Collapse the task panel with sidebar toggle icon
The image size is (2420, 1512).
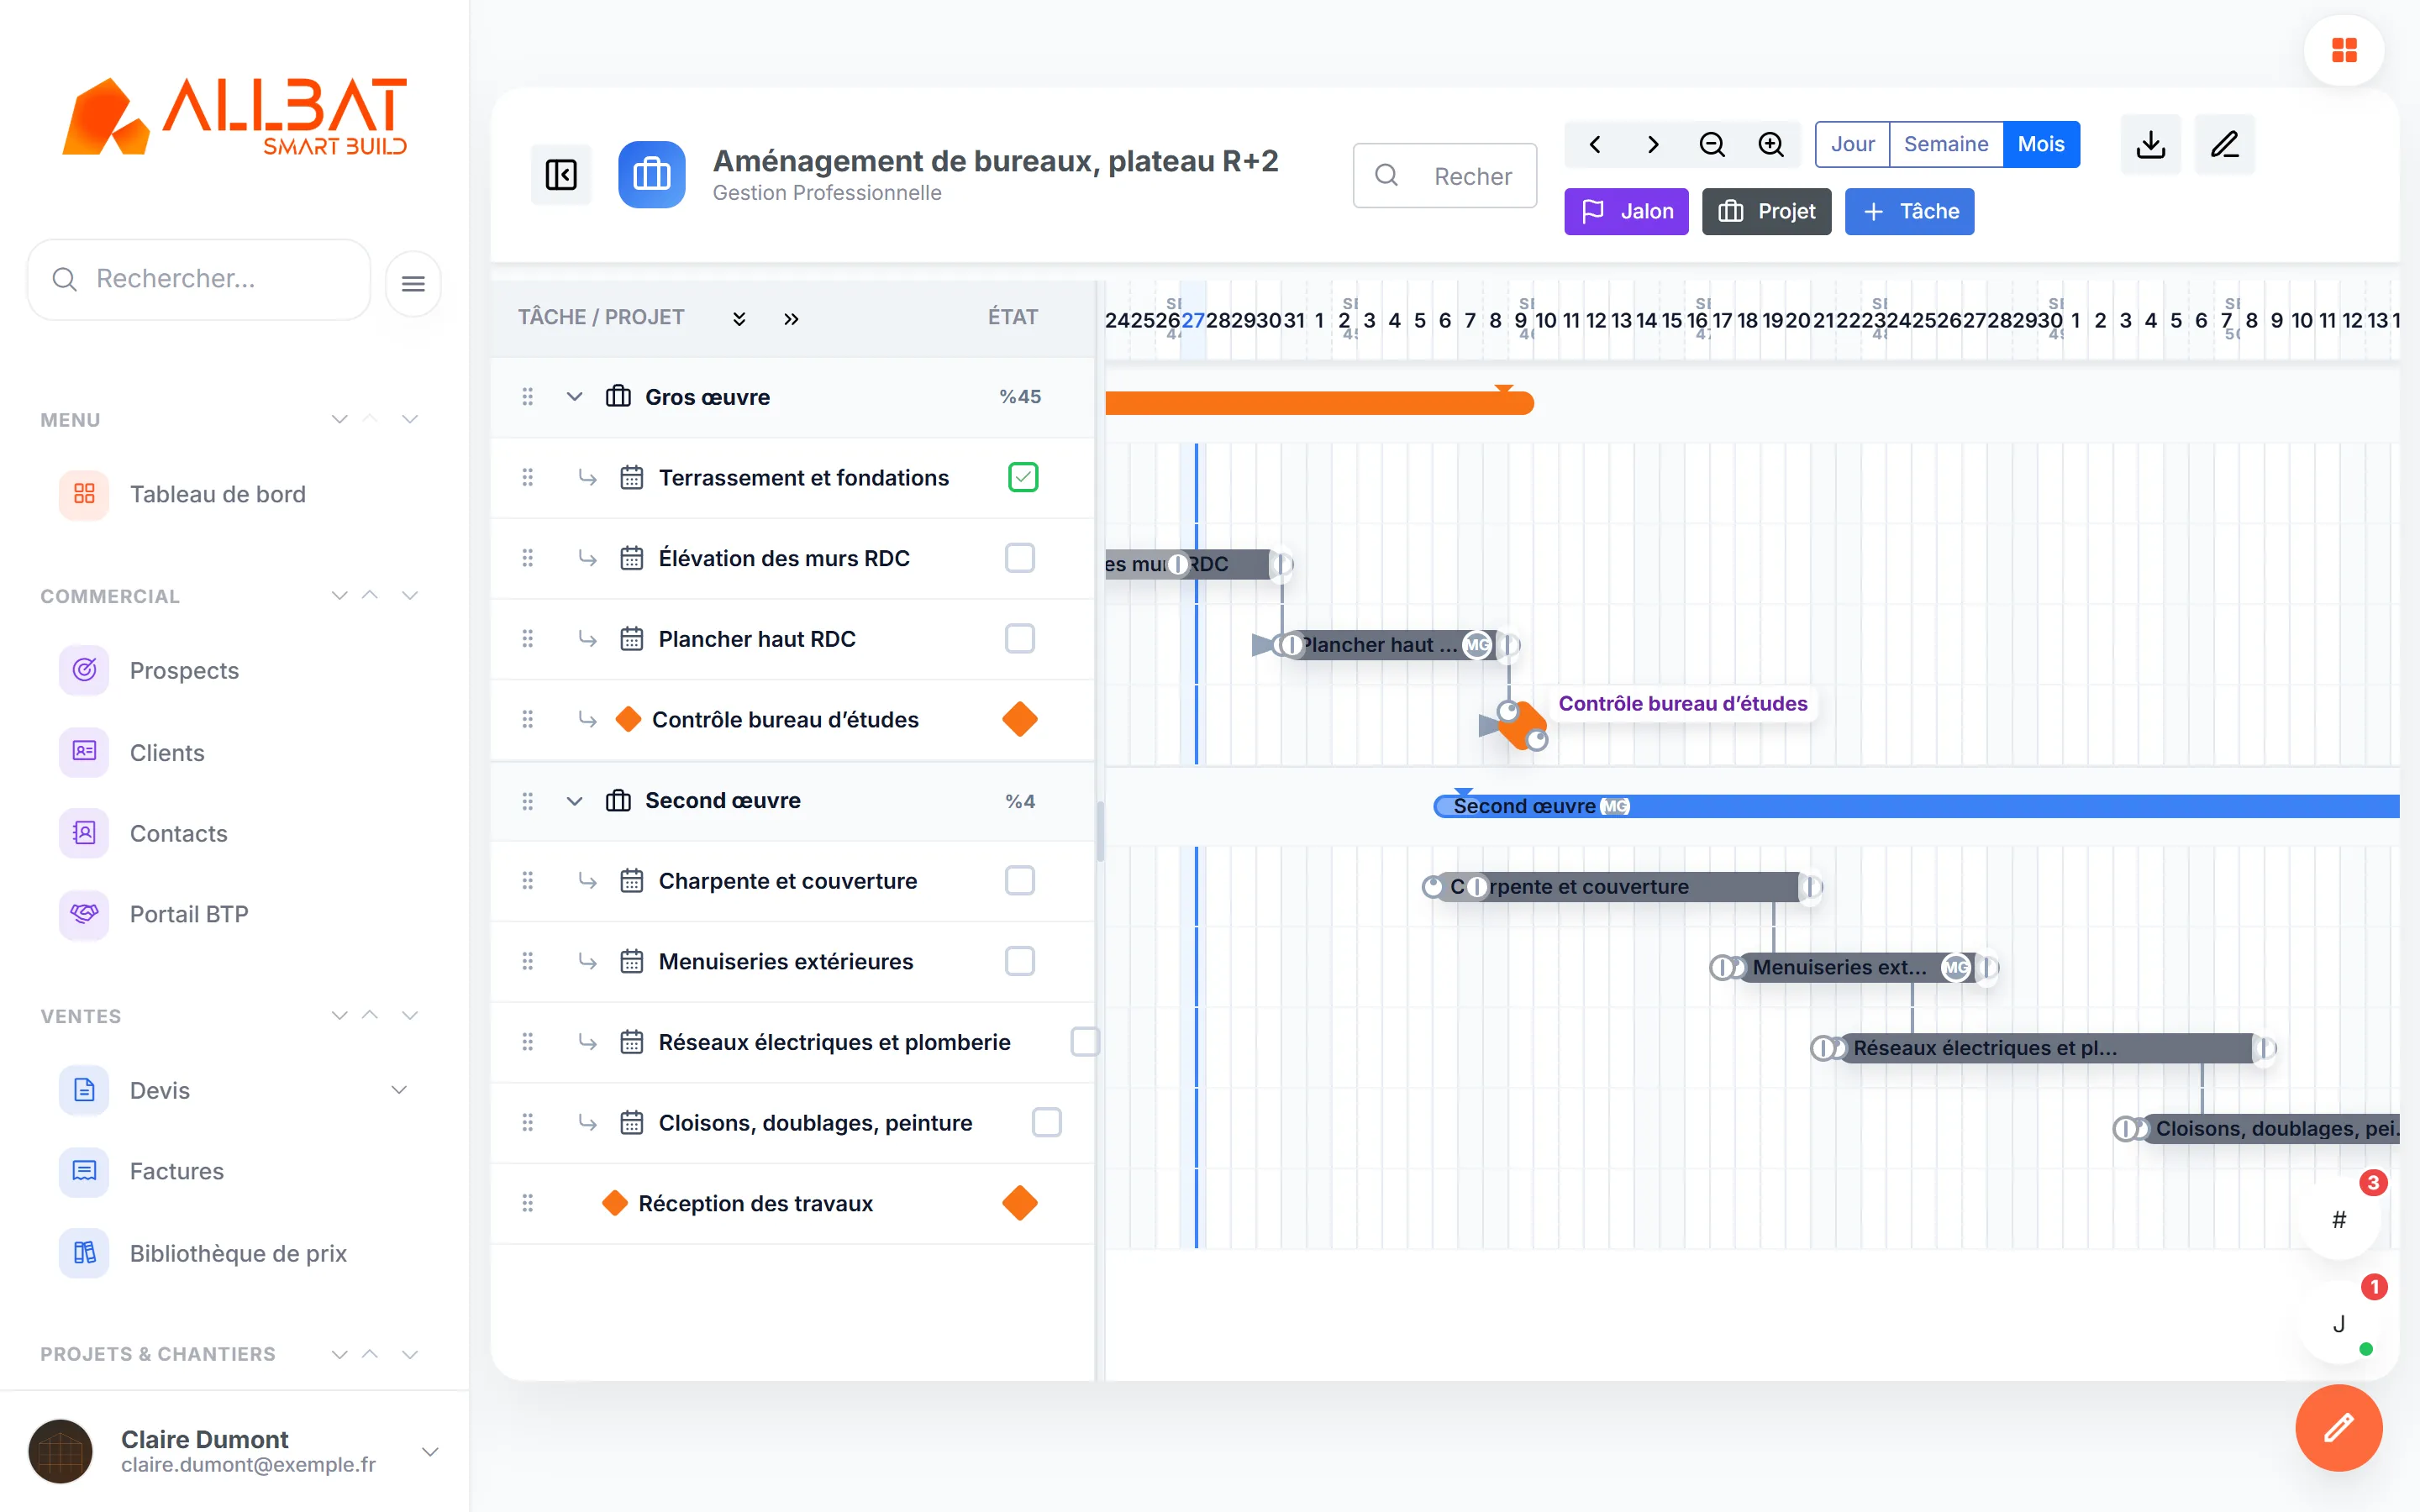pos(561,175)
